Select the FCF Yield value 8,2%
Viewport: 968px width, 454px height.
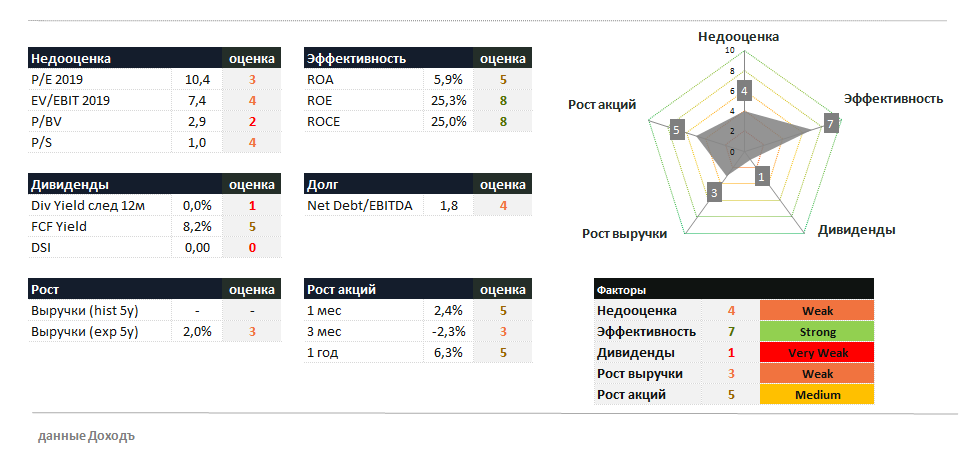click(196, 226)
